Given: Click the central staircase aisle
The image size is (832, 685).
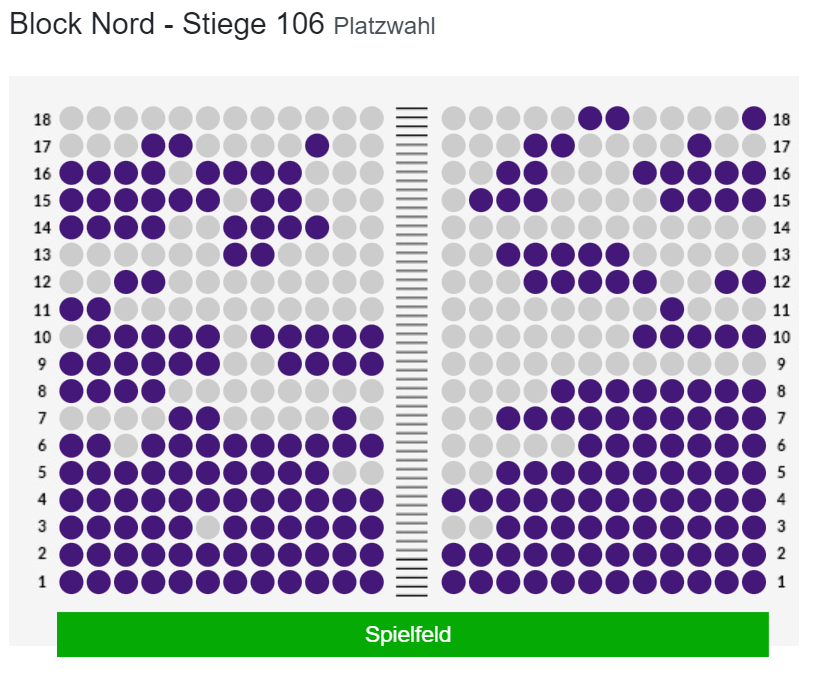Looking at the screenshot, I should (x=412, y=351).
